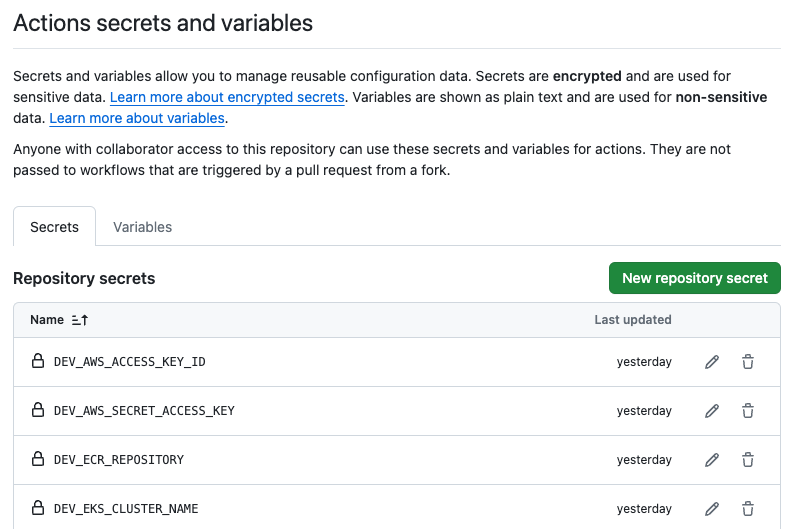
Task: Open Learn more about encrypted secrets link
Action: tap(227, 97)
